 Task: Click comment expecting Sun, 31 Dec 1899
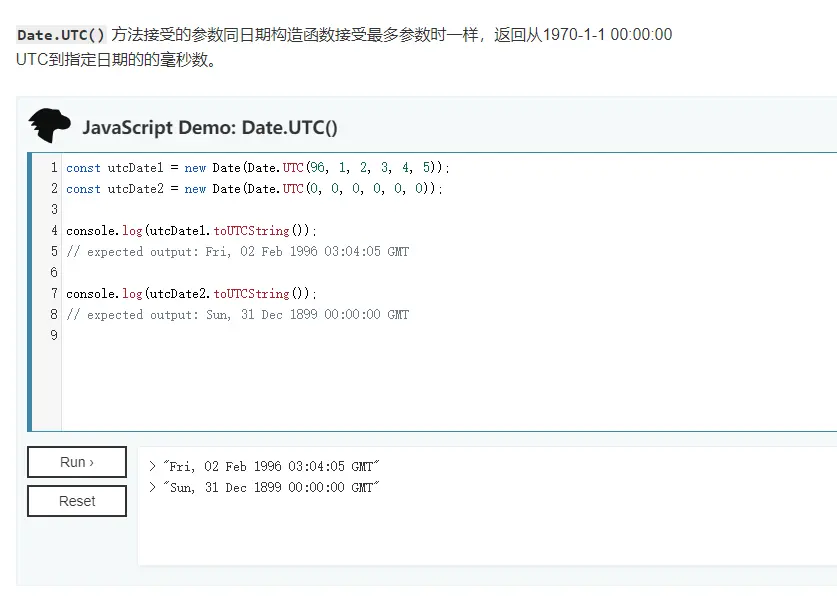238,315
